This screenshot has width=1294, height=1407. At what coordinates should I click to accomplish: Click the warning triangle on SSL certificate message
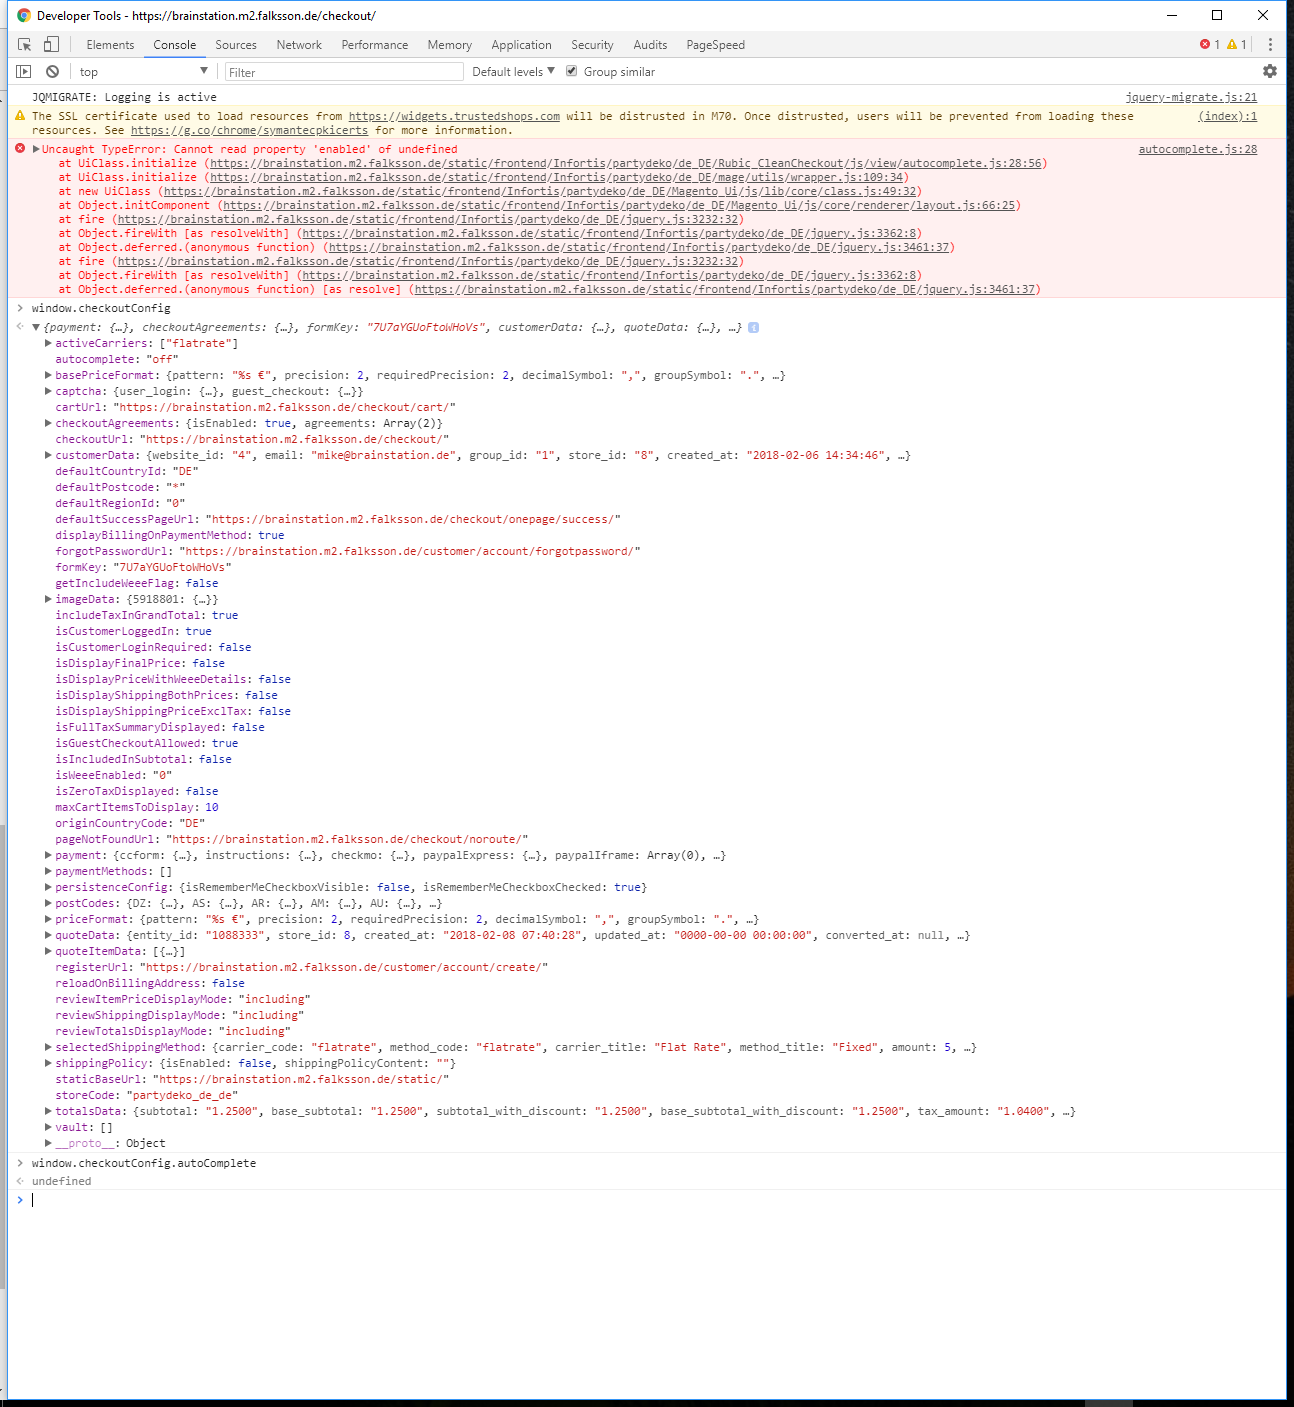coord(20,116)
